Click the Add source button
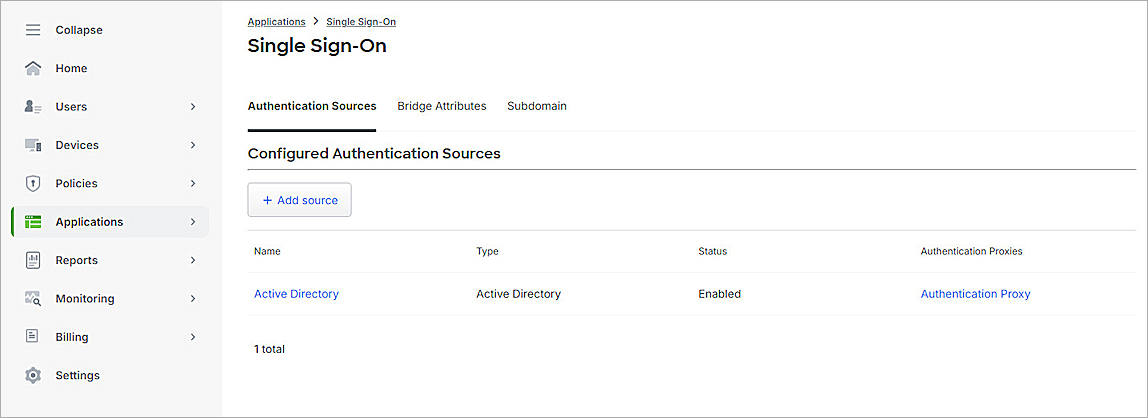This screenshot has height=418, width=1148. coord(299,200)
